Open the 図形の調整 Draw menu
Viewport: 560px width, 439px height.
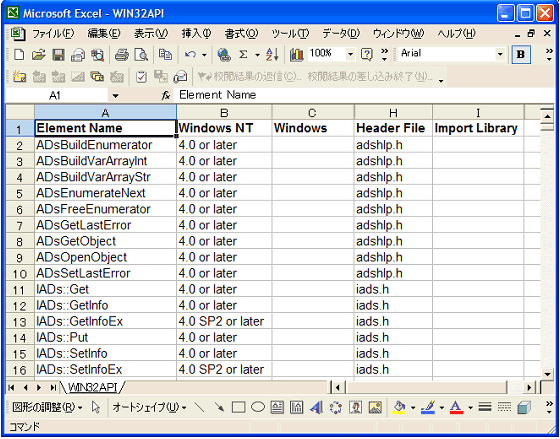pyautogui.click(x=47, y=407)
